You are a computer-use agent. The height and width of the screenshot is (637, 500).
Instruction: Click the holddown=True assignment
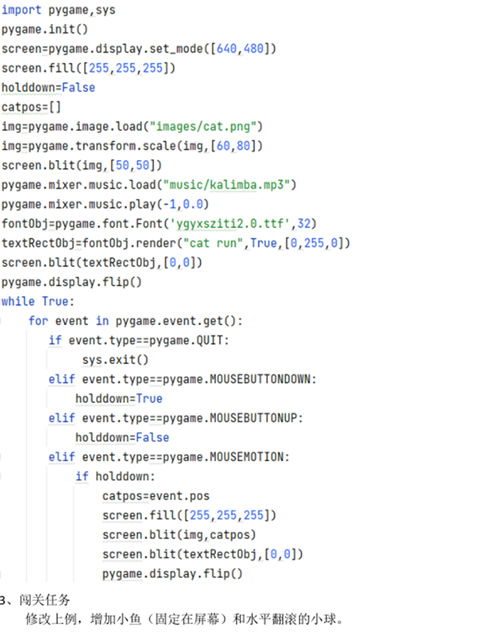[x=119, y=399]
